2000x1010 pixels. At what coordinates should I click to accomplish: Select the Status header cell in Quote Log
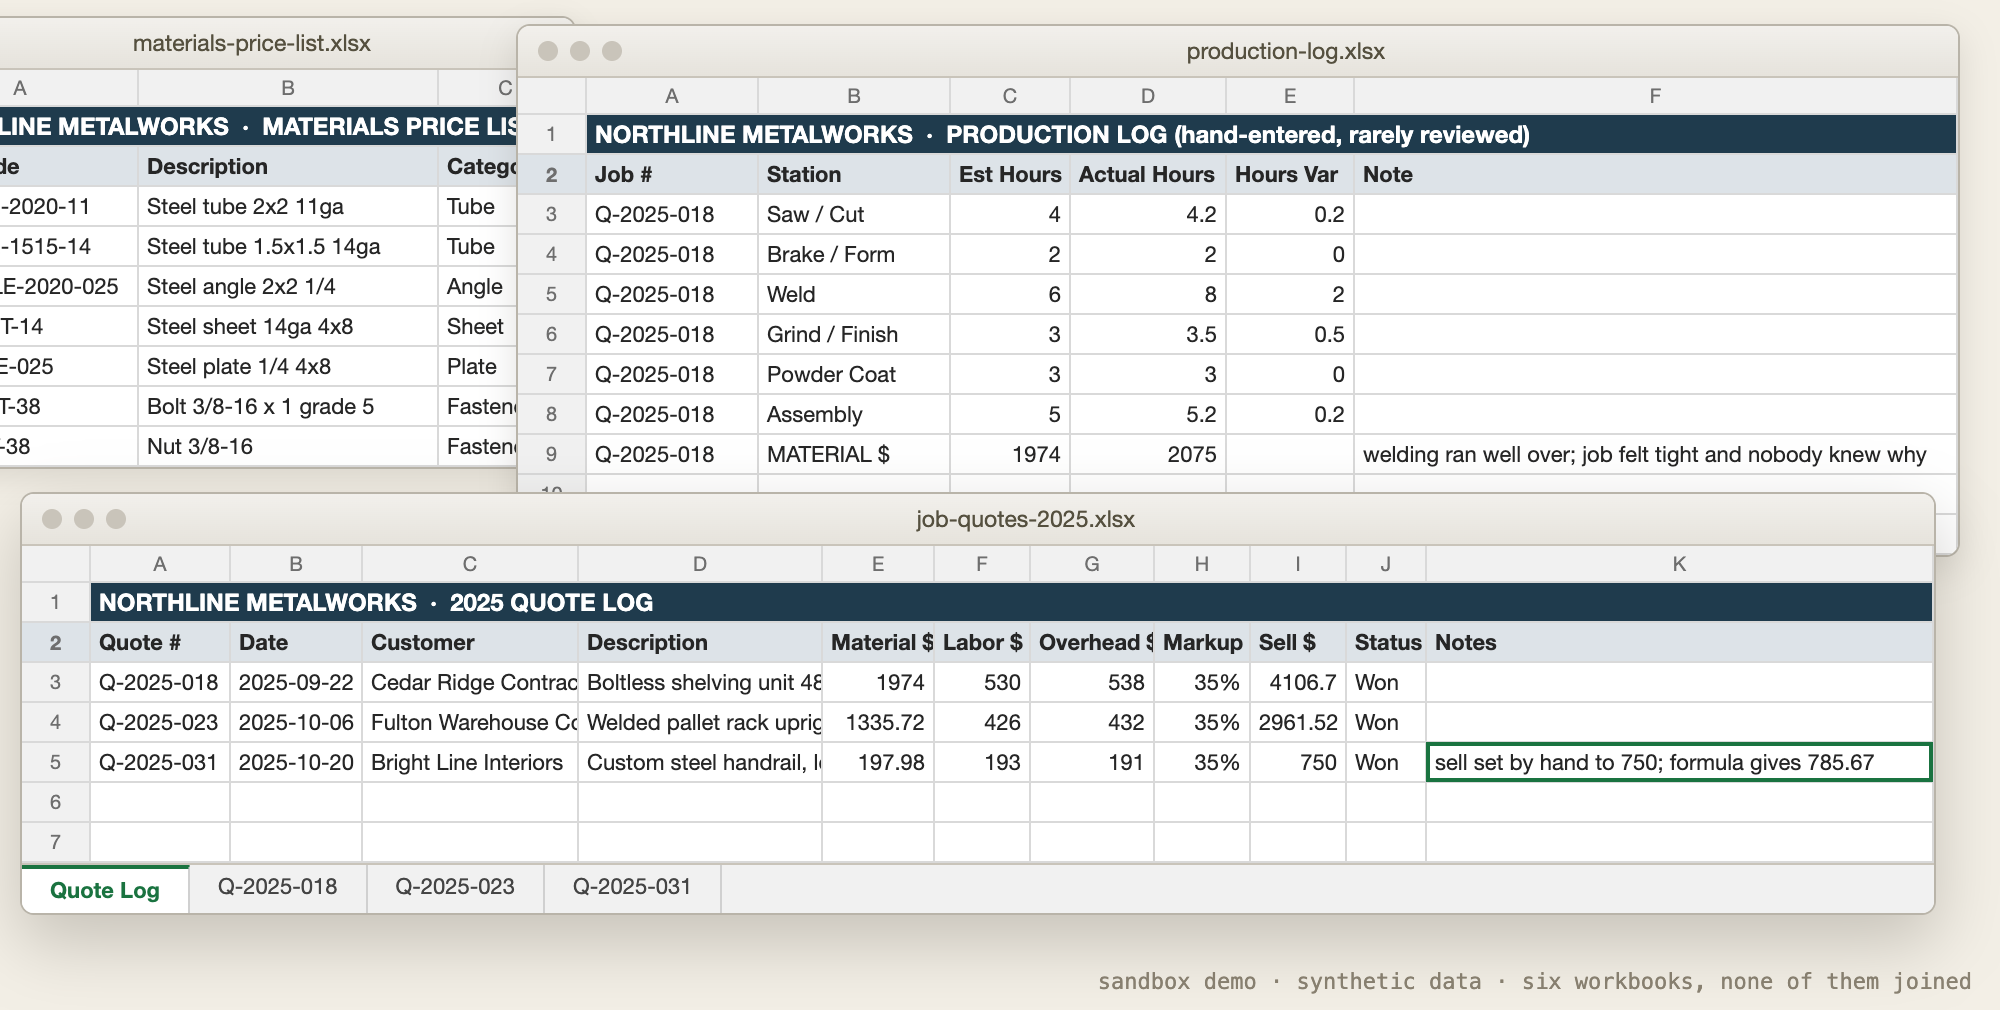(1386, 642)
